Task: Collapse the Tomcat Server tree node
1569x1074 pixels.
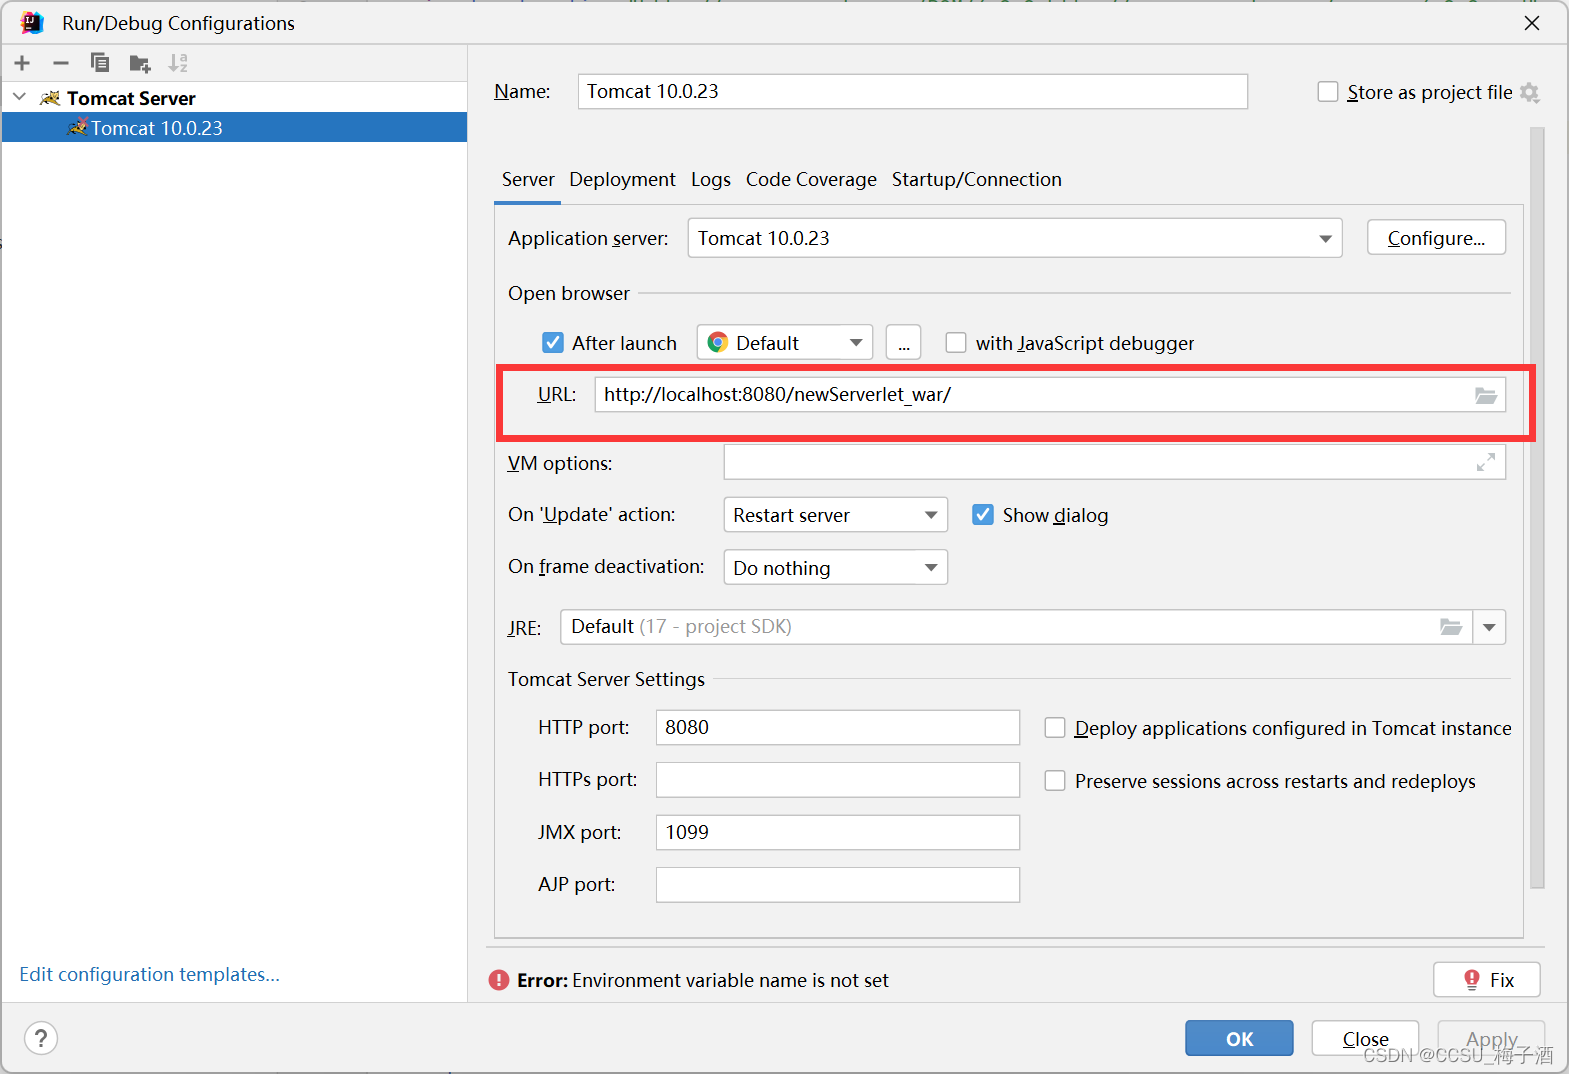Action: click(x=19, y=97)
